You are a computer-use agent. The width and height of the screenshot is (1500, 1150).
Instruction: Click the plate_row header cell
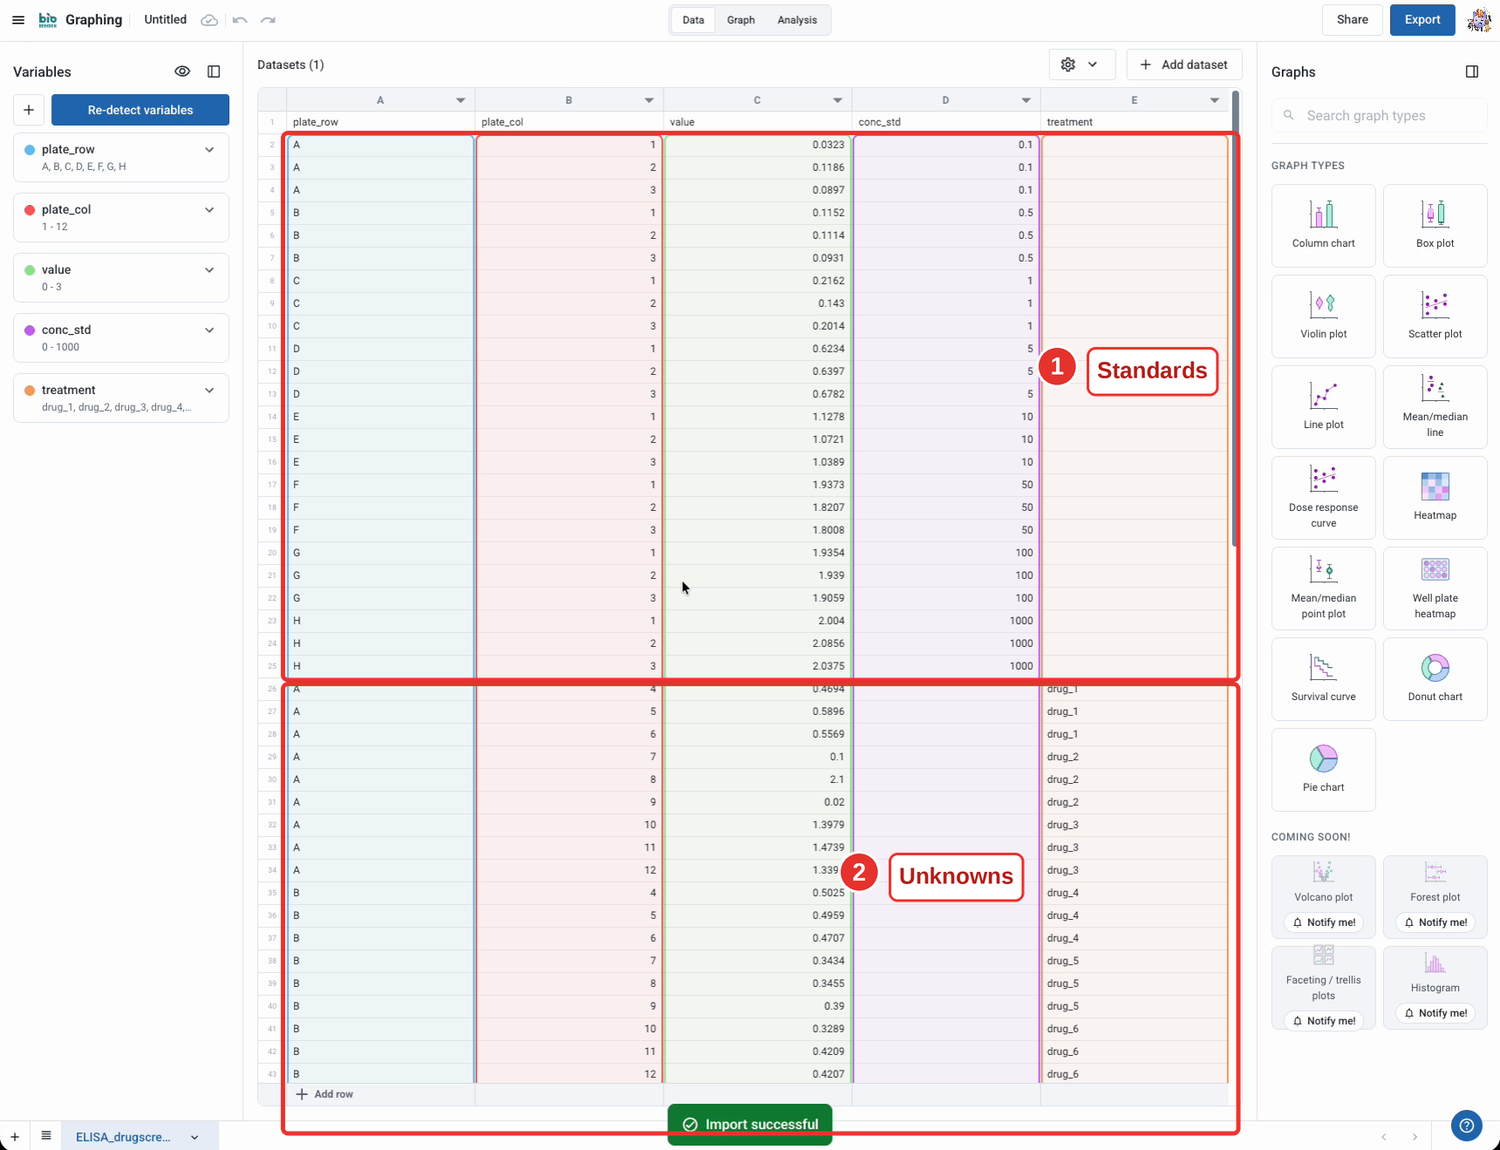pyautogui.click(x=380, y=122)
